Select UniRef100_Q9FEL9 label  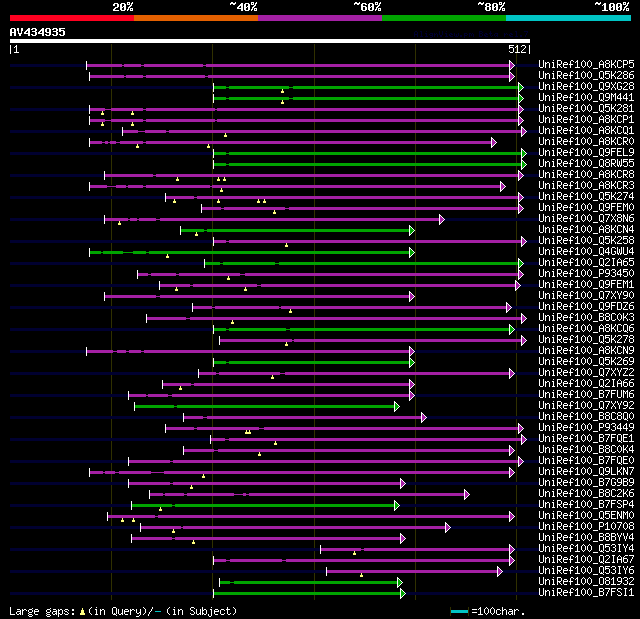tap(586, 153)
